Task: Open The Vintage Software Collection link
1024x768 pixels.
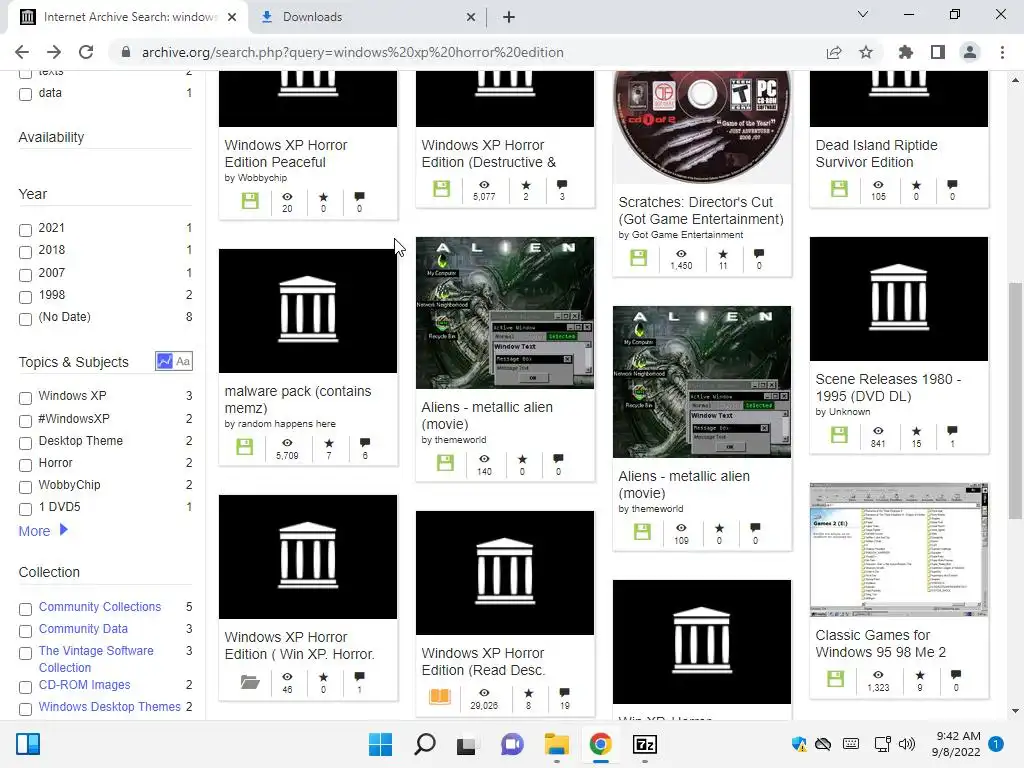Action: [x=96, y=659]
